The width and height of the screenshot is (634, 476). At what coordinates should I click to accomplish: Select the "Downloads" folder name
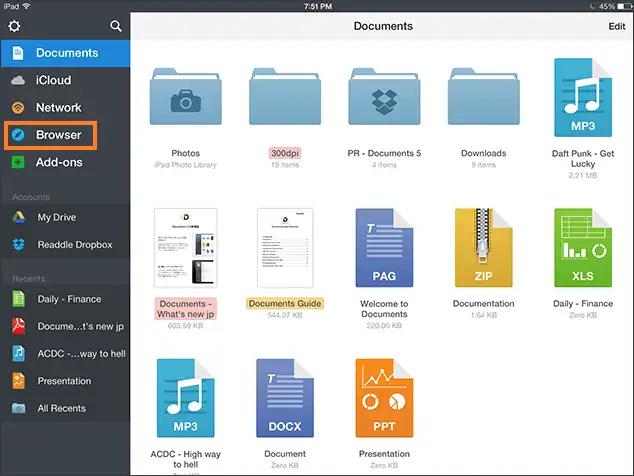pos(484,153)
